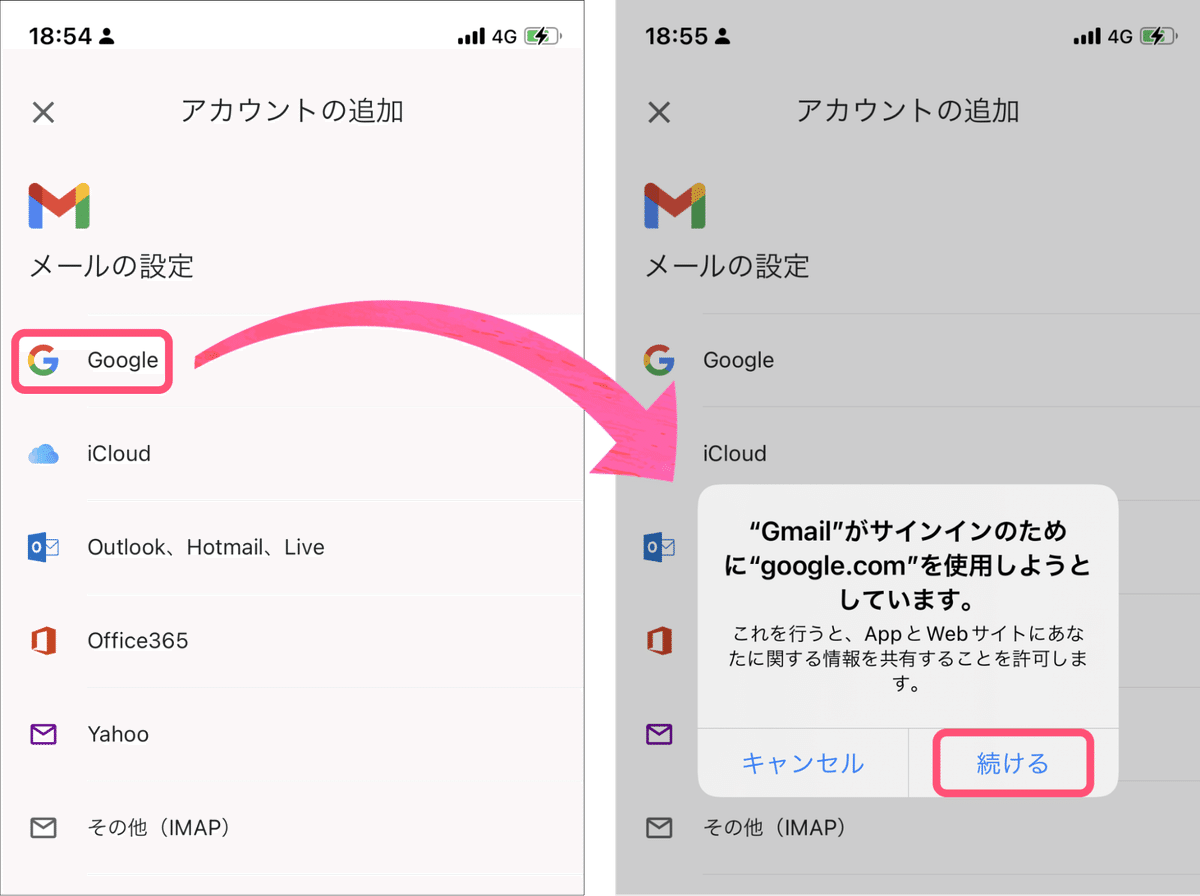Choose Outlook、Hotmail、Live in left screen

pyautogui.click(x=206, y=547)
